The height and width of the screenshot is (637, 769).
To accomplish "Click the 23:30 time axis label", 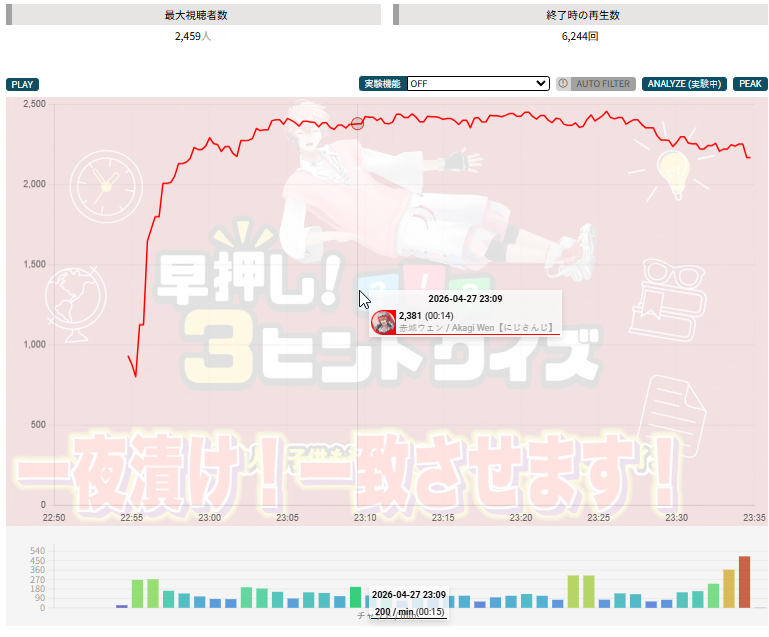I will [676, 517].
